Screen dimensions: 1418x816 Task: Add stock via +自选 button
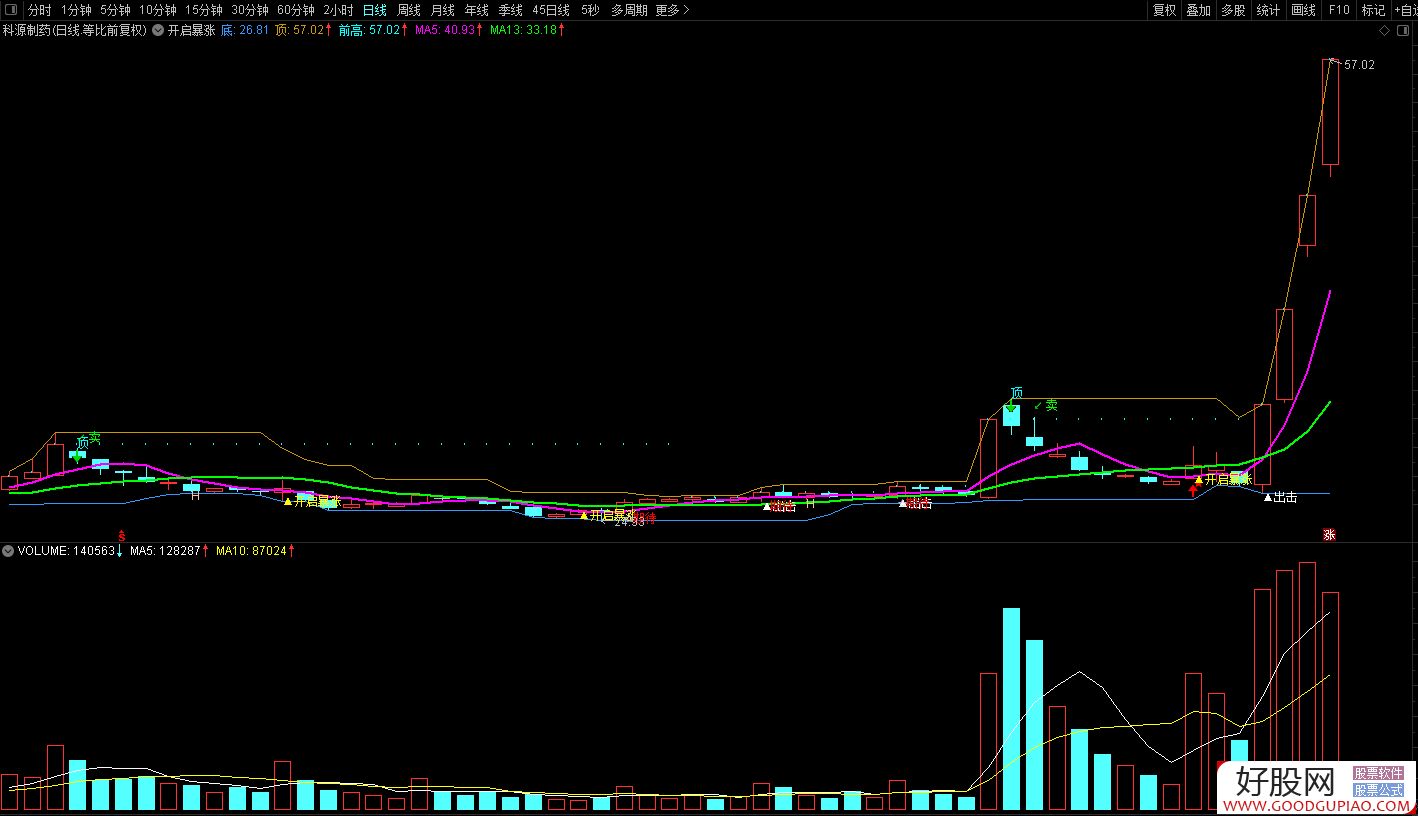pos(1405,10)
